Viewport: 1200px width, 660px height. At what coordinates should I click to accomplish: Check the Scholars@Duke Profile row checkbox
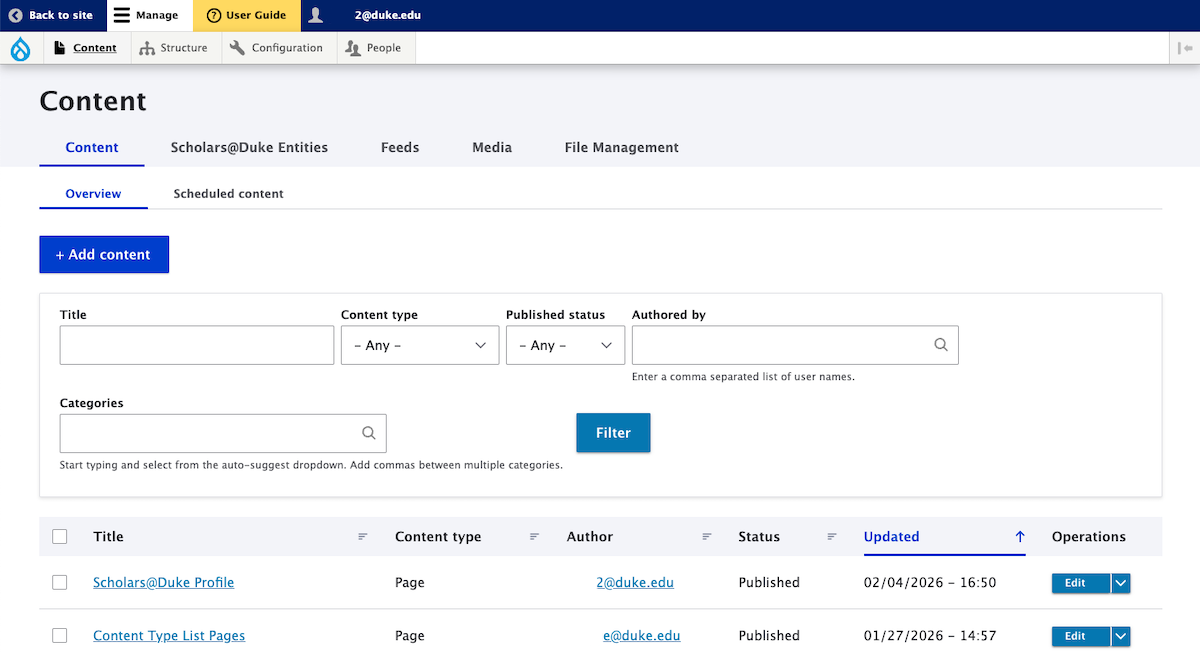[x=59, y=582]
